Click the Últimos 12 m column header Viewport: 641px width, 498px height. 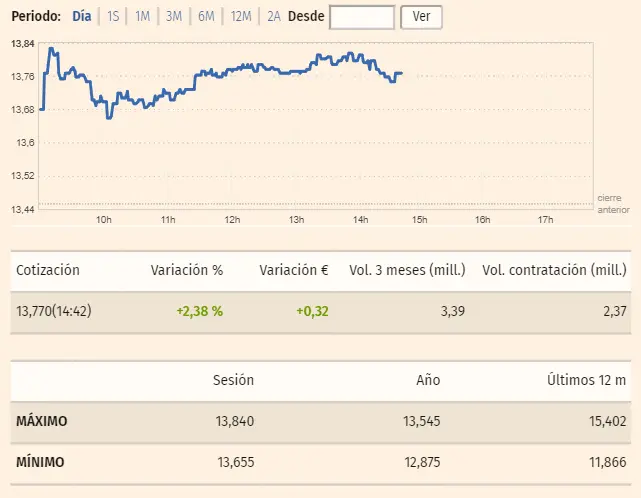(x=588, y=380)
